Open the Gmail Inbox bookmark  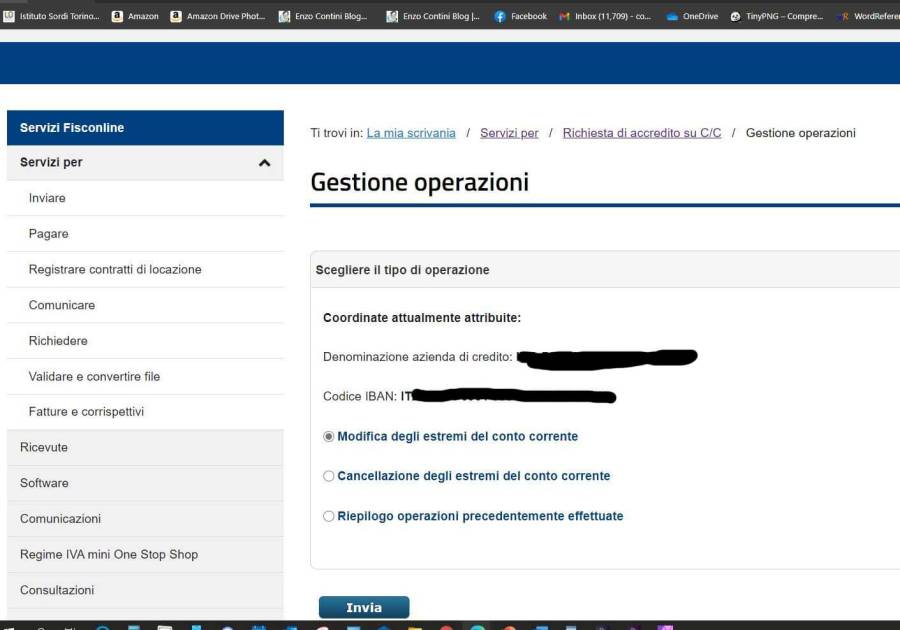pyautogui.click(x=605, y=16)
